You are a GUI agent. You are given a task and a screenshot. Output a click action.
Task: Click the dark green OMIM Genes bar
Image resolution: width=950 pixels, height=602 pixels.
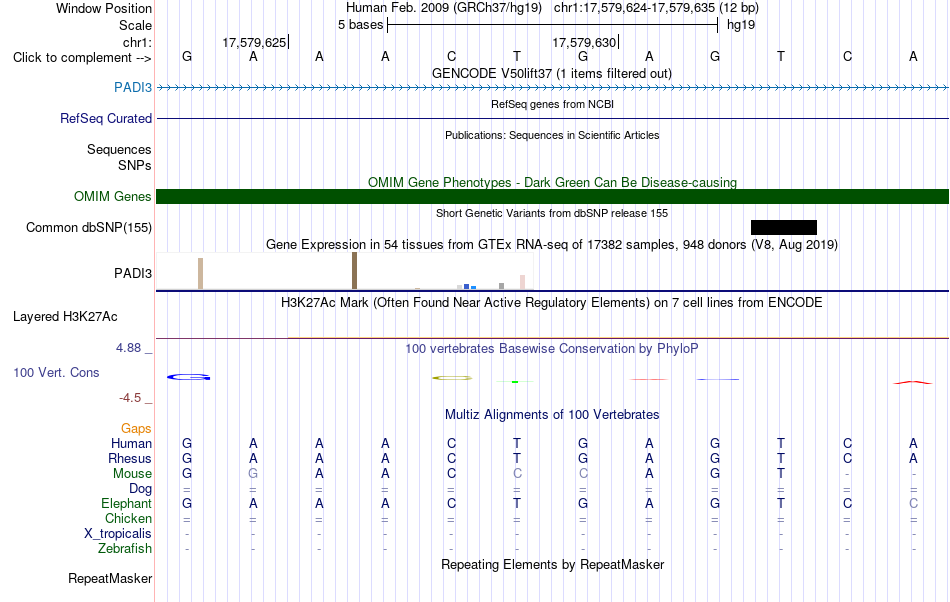(552, 196)
